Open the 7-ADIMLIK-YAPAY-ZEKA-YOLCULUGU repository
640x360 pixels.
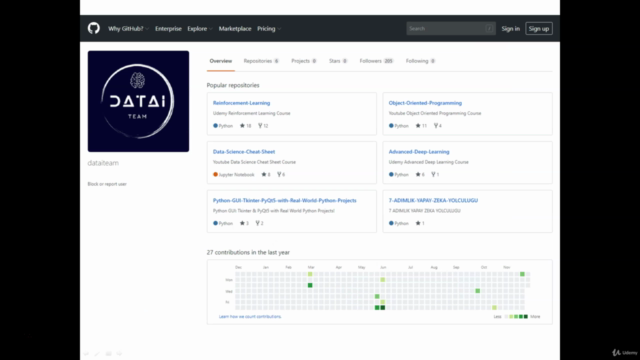pos(433,200)
